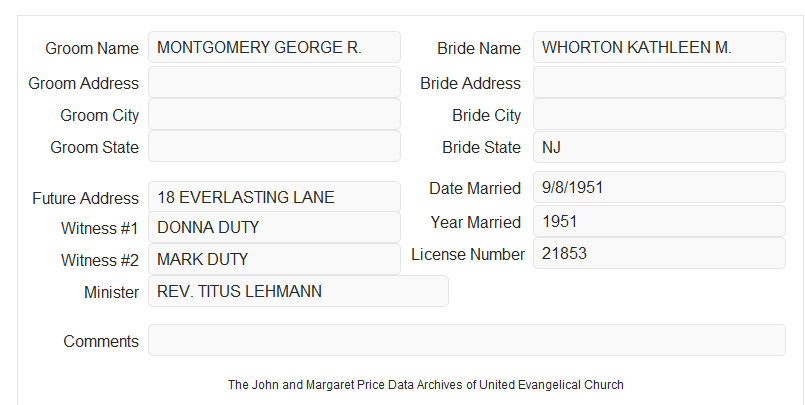Focus the empty Bride Address field
This screenshot has width=805, height=405.
point(659,82)
